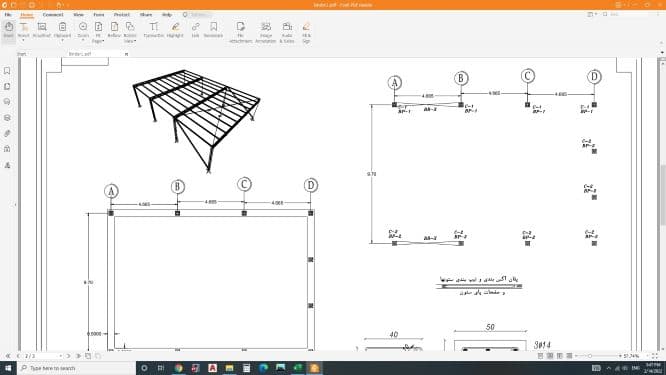The height and width of the screenshot is (375, 666).
Task: Switch to the View tab
Action: pos(79,14)
